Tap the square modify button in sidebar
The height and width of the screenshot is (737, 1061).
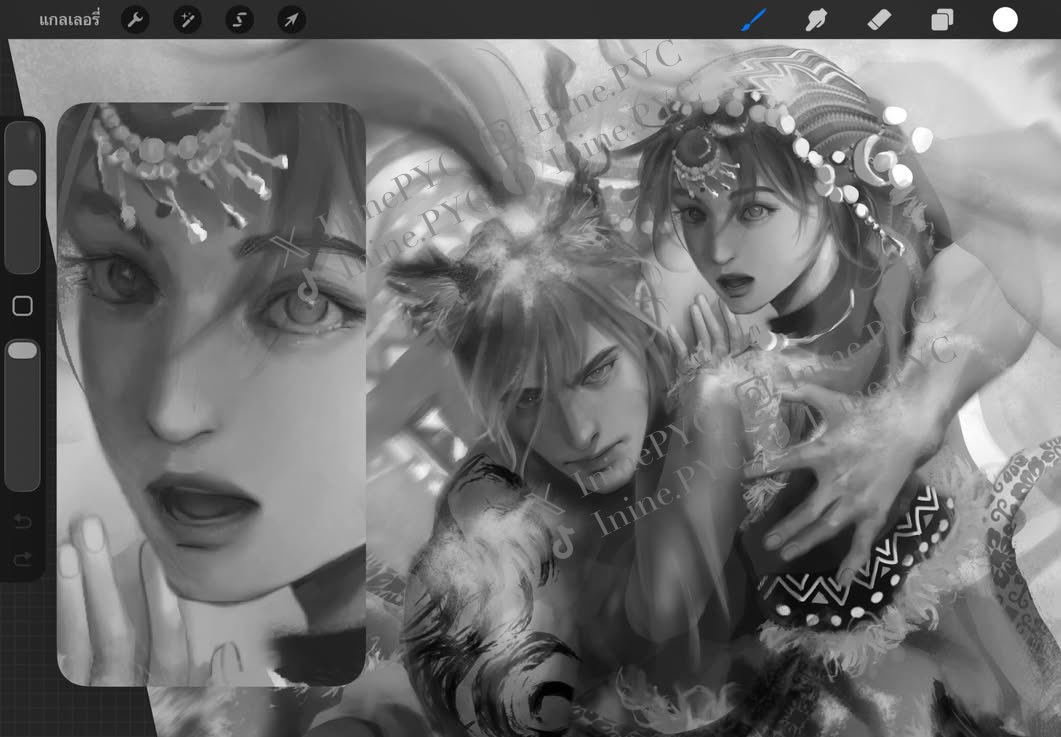(x=22, y=306)
